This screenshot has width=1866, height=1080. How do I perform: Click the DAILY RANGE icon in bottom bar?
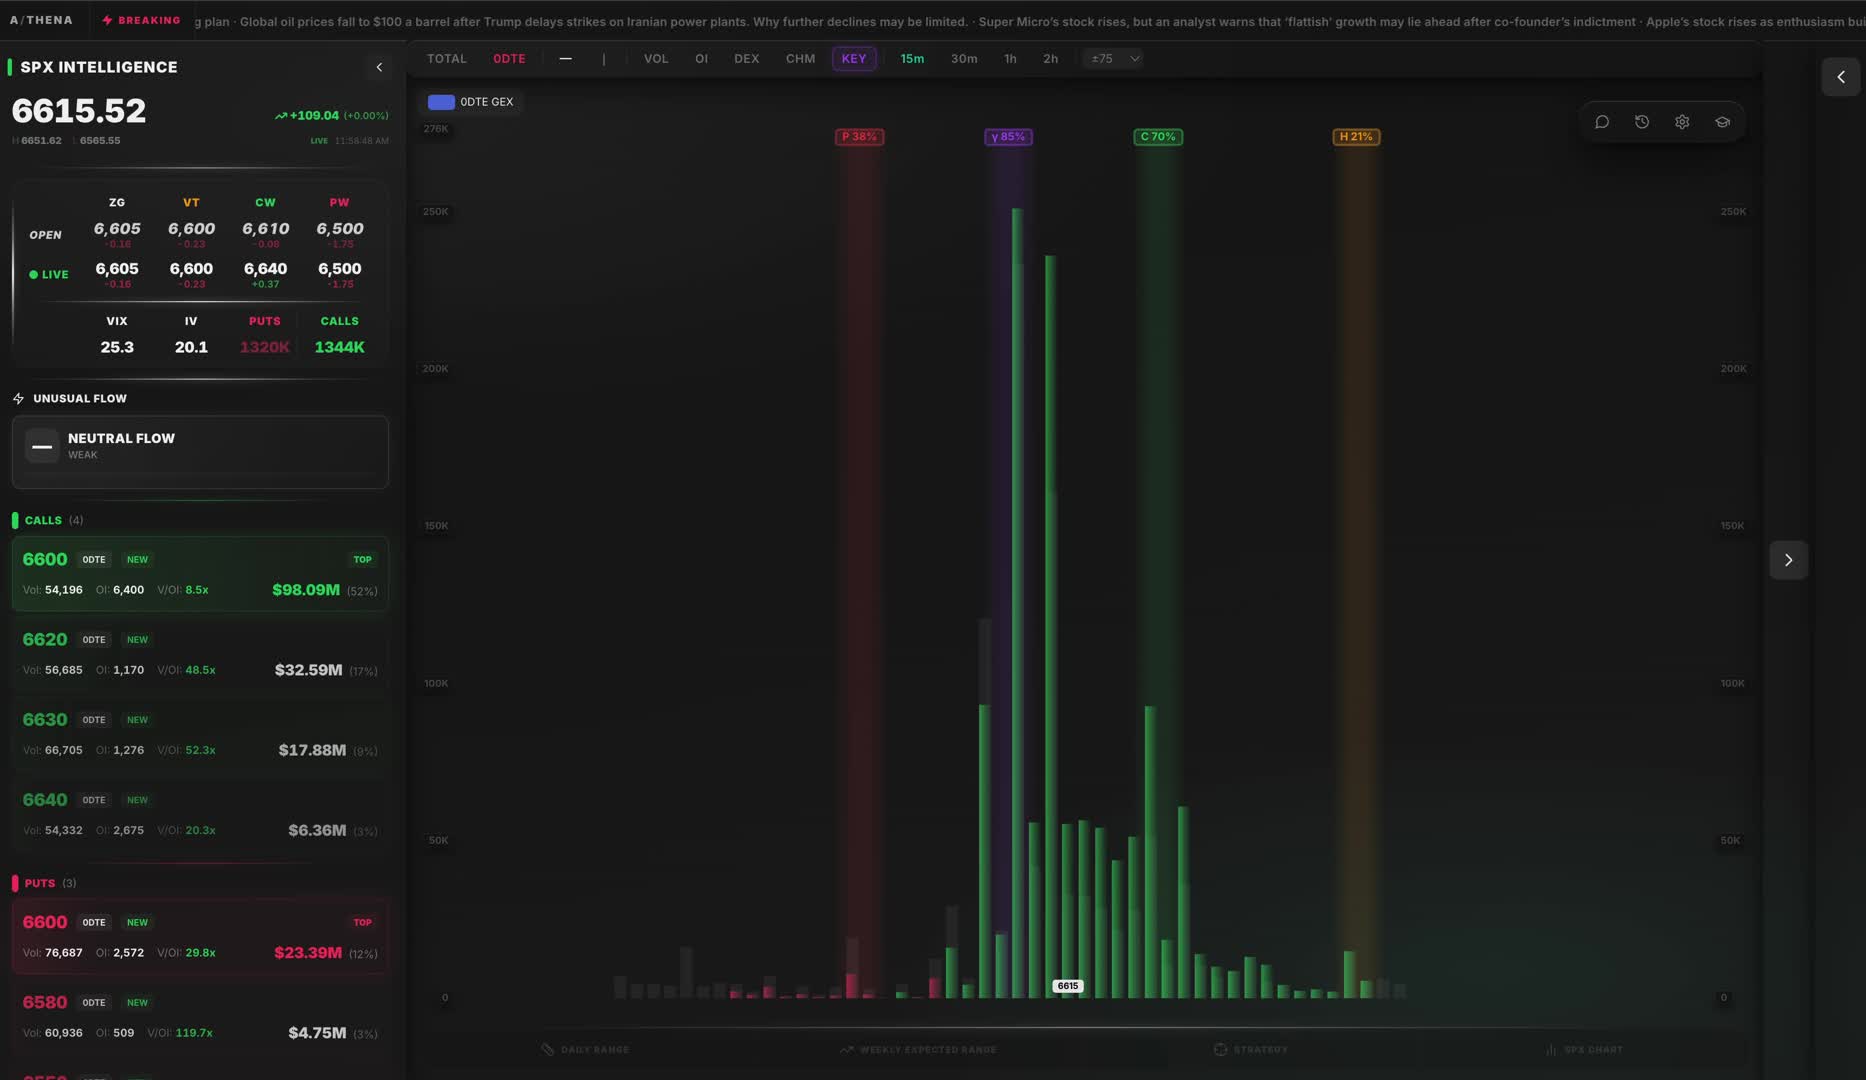point(548,1049)
